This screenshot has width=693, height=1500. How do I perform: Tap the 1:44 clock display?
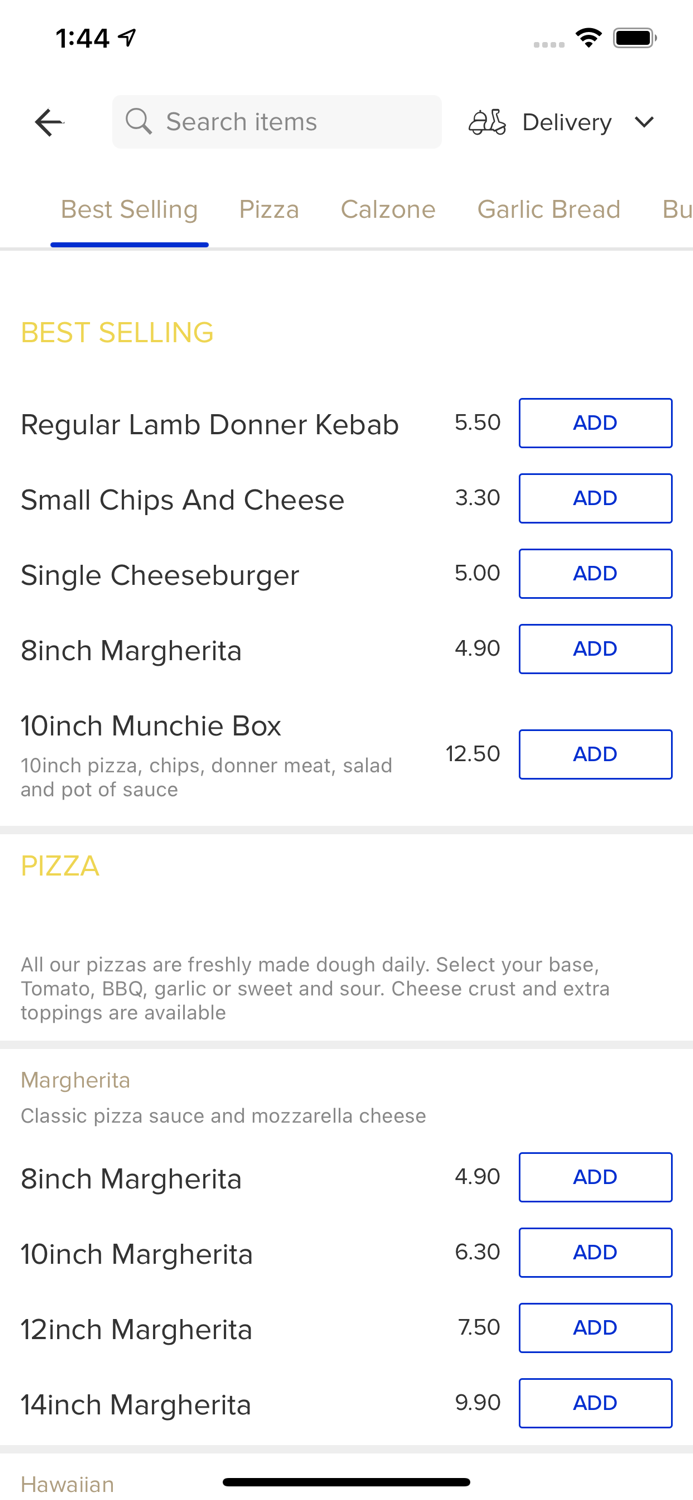point(85,37)
